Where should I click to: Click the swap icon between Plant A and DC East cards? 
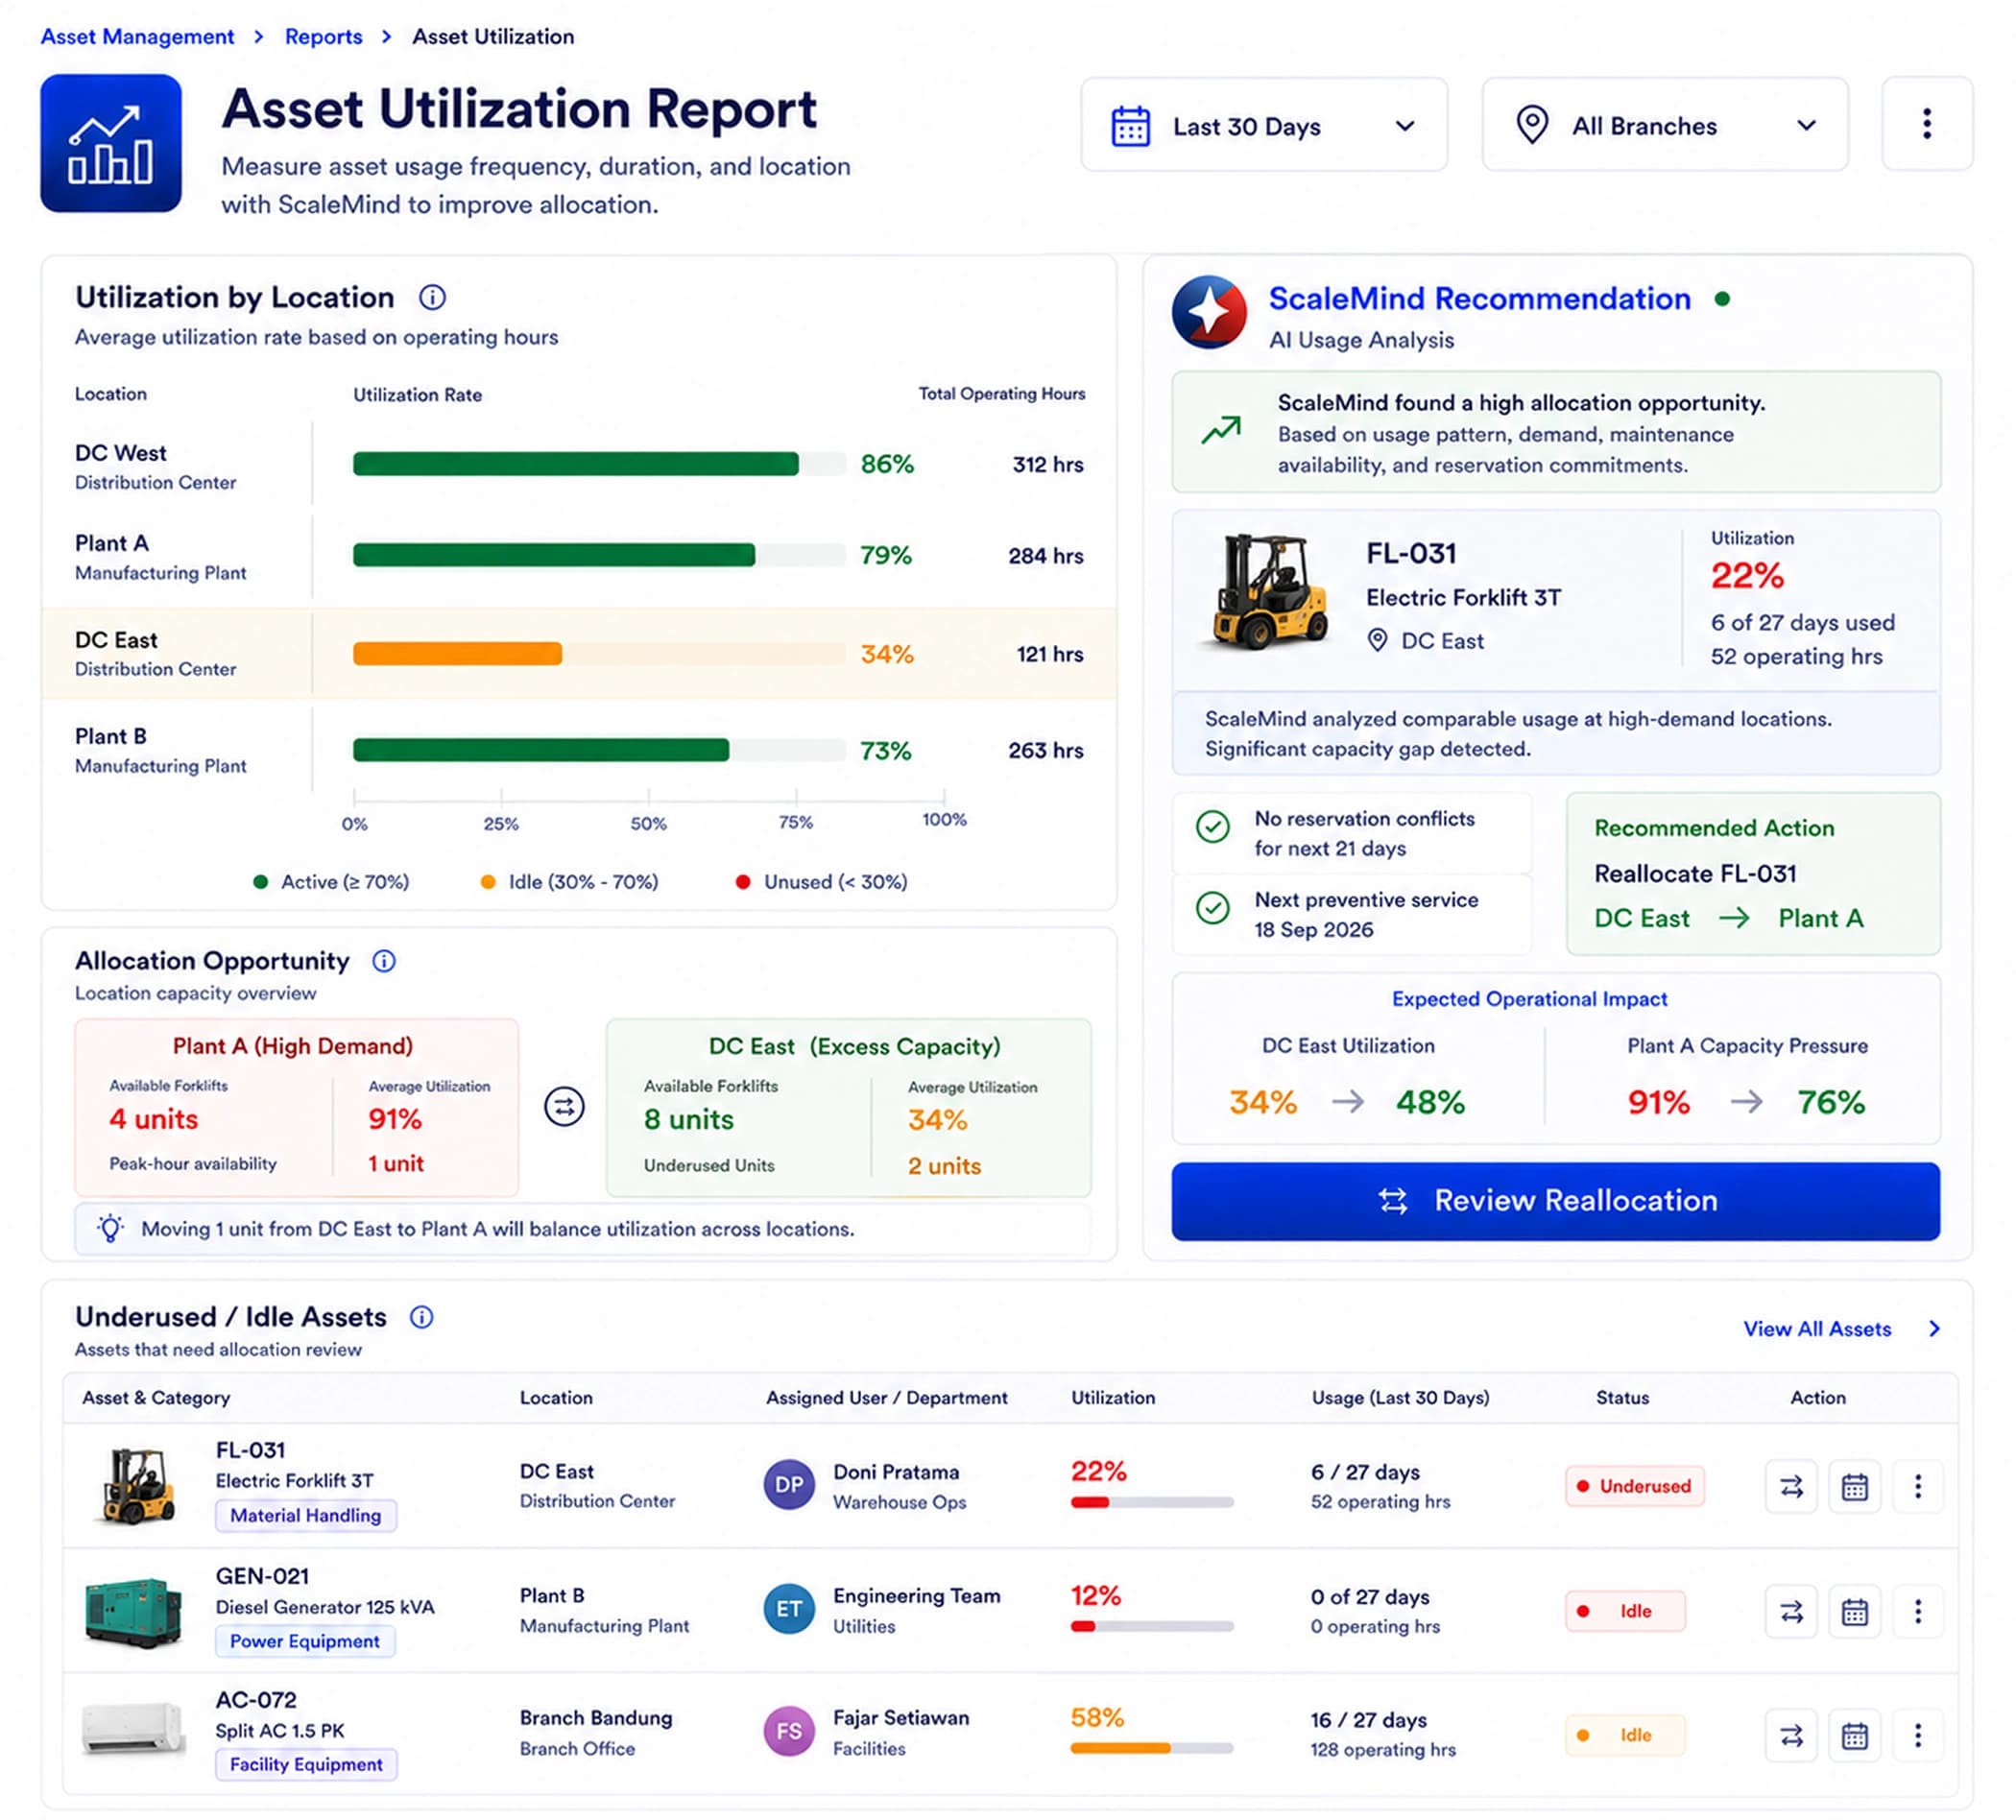coord(564,1107)
